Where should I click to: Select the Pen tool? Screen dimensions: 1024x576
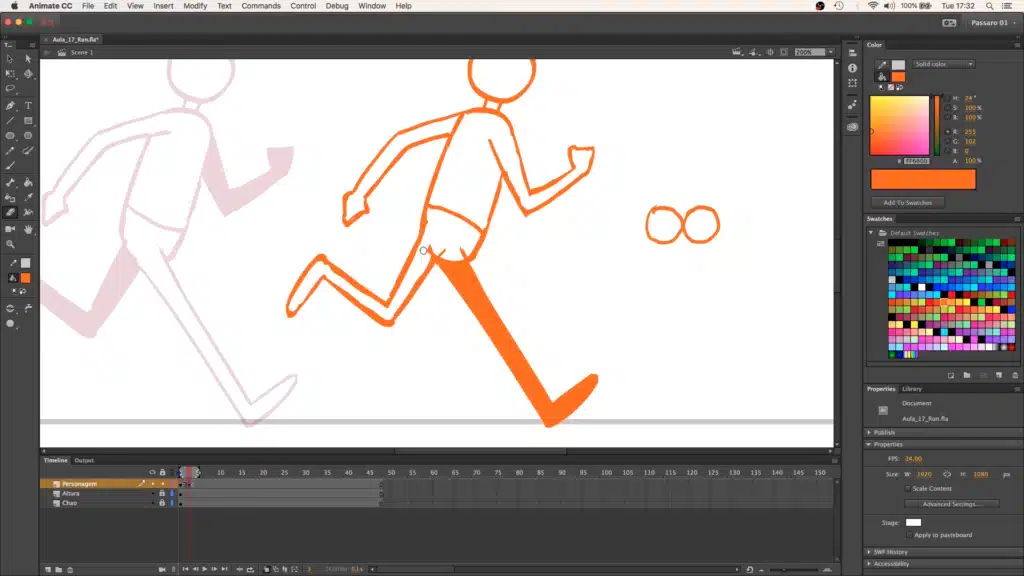pyautogui.click(x=10, y=105)
